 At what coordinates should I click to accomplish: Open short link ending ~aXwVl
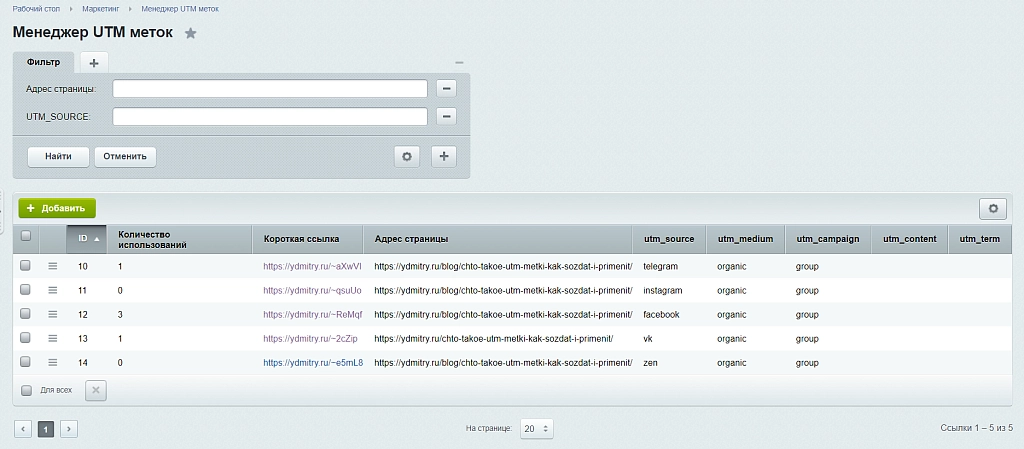[x=312, y=266]
